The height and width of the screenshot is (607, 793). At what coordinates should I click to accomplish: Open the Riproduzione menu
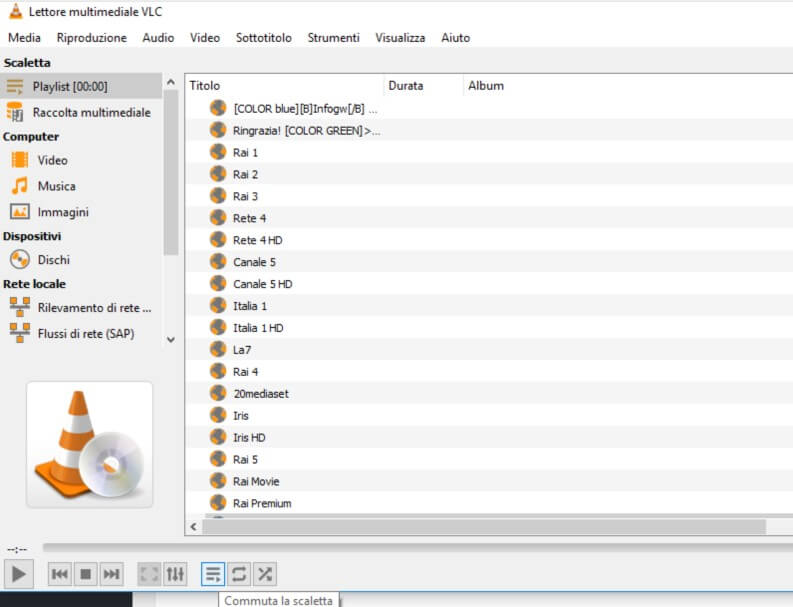pyautogui.click(x=92, y=38)
